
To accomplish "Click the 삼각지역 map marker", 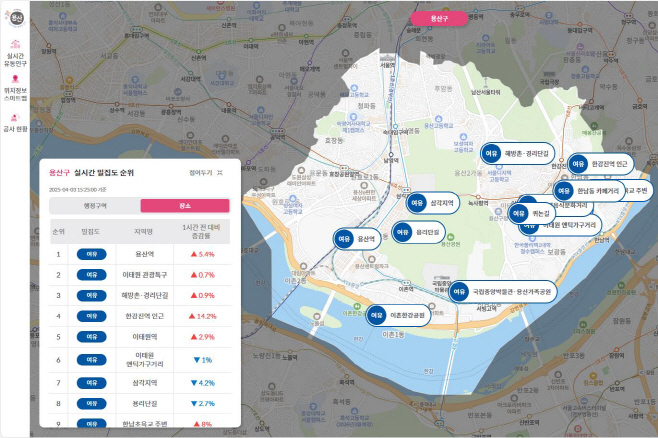I will click(432, 203).
